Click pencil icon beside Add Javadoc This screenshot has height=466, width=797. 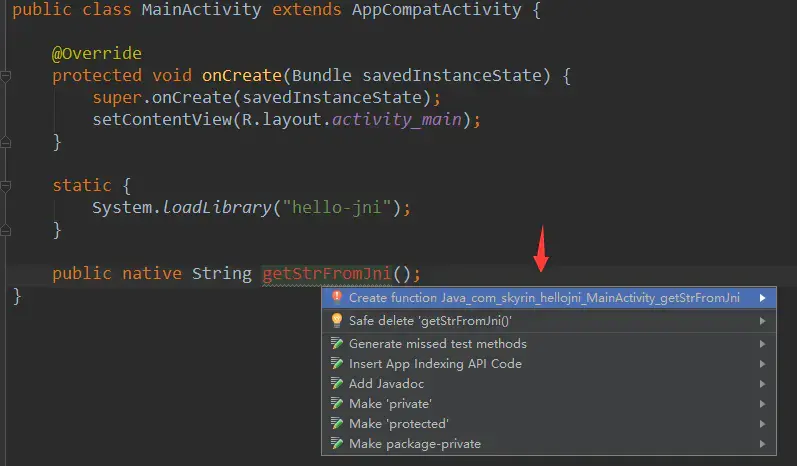coord(336,383)
